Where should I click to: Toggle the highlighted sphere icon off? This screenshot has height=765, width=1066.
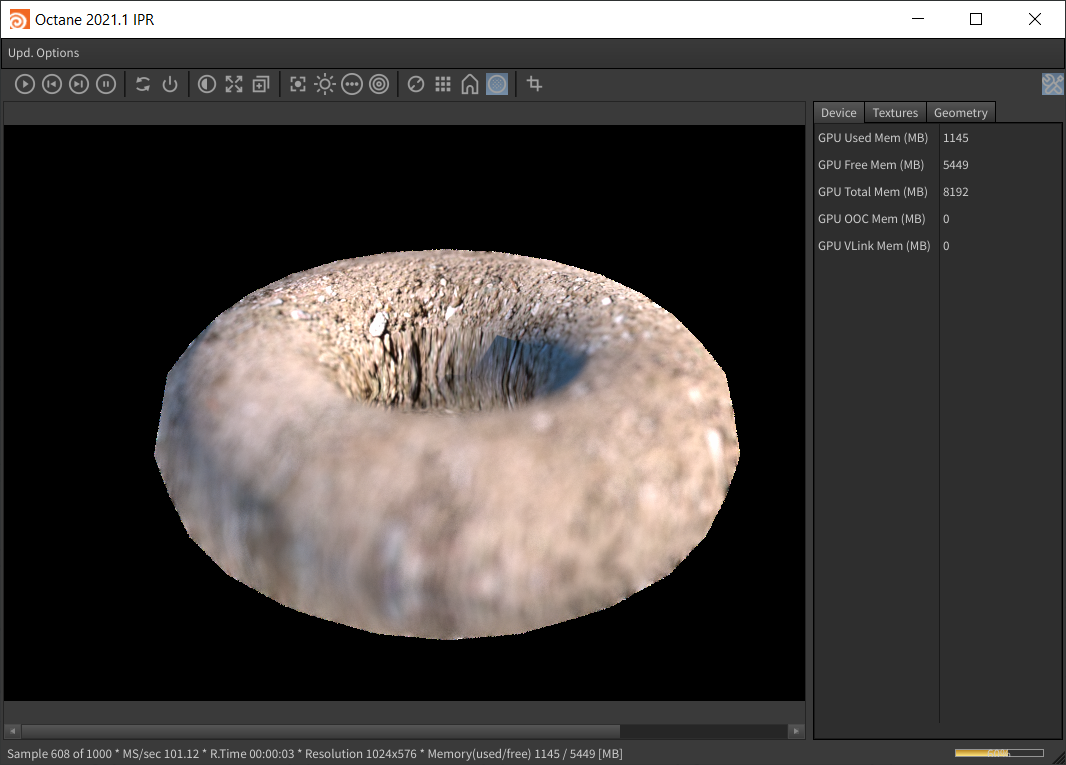tap(497, 85)
